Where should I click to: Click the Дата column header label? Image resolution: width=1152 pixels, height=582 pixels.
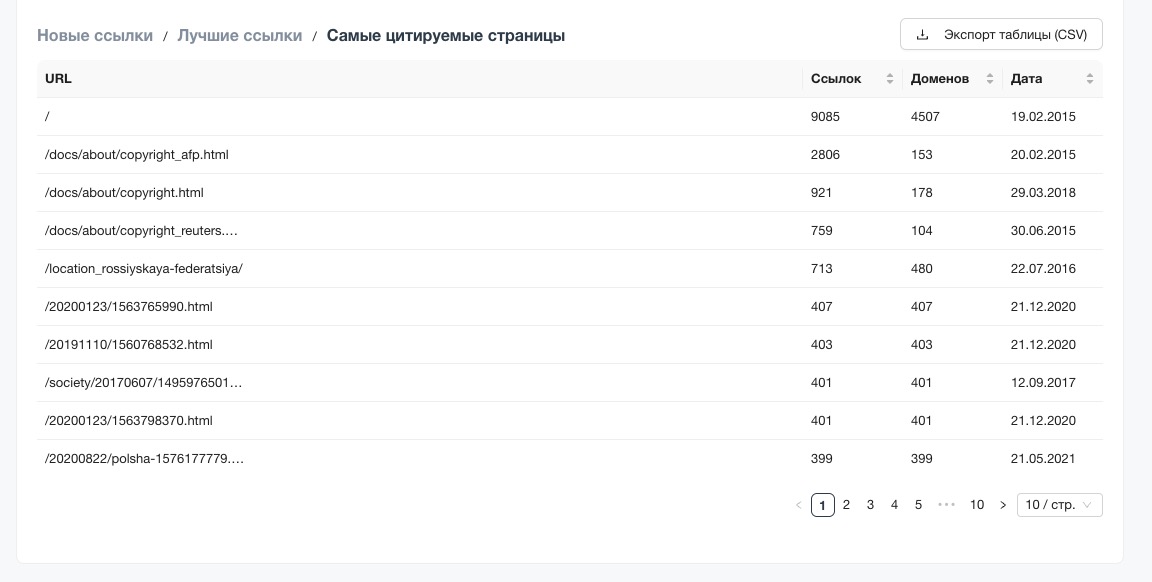click(1026, 79)
